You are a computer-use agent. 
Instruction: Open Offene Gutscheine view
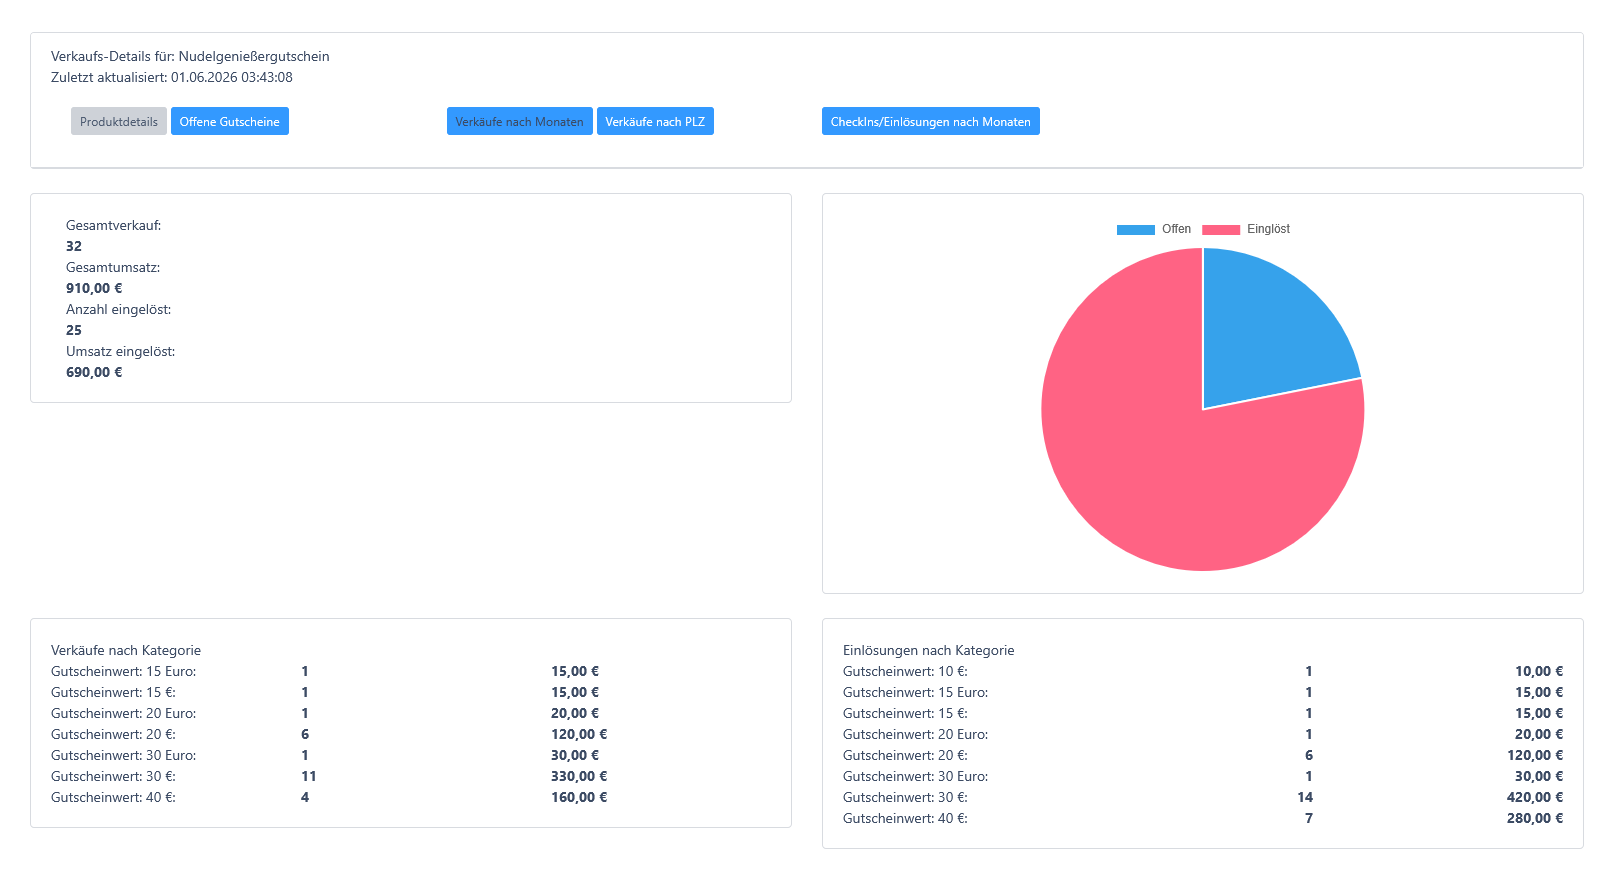pyautogui.click(x=230, y=121)
